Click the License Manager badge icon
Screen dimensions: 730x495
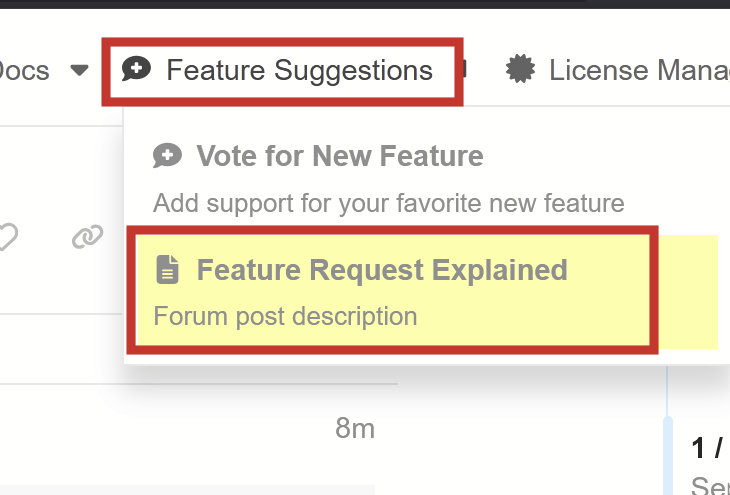click(519, 69)
